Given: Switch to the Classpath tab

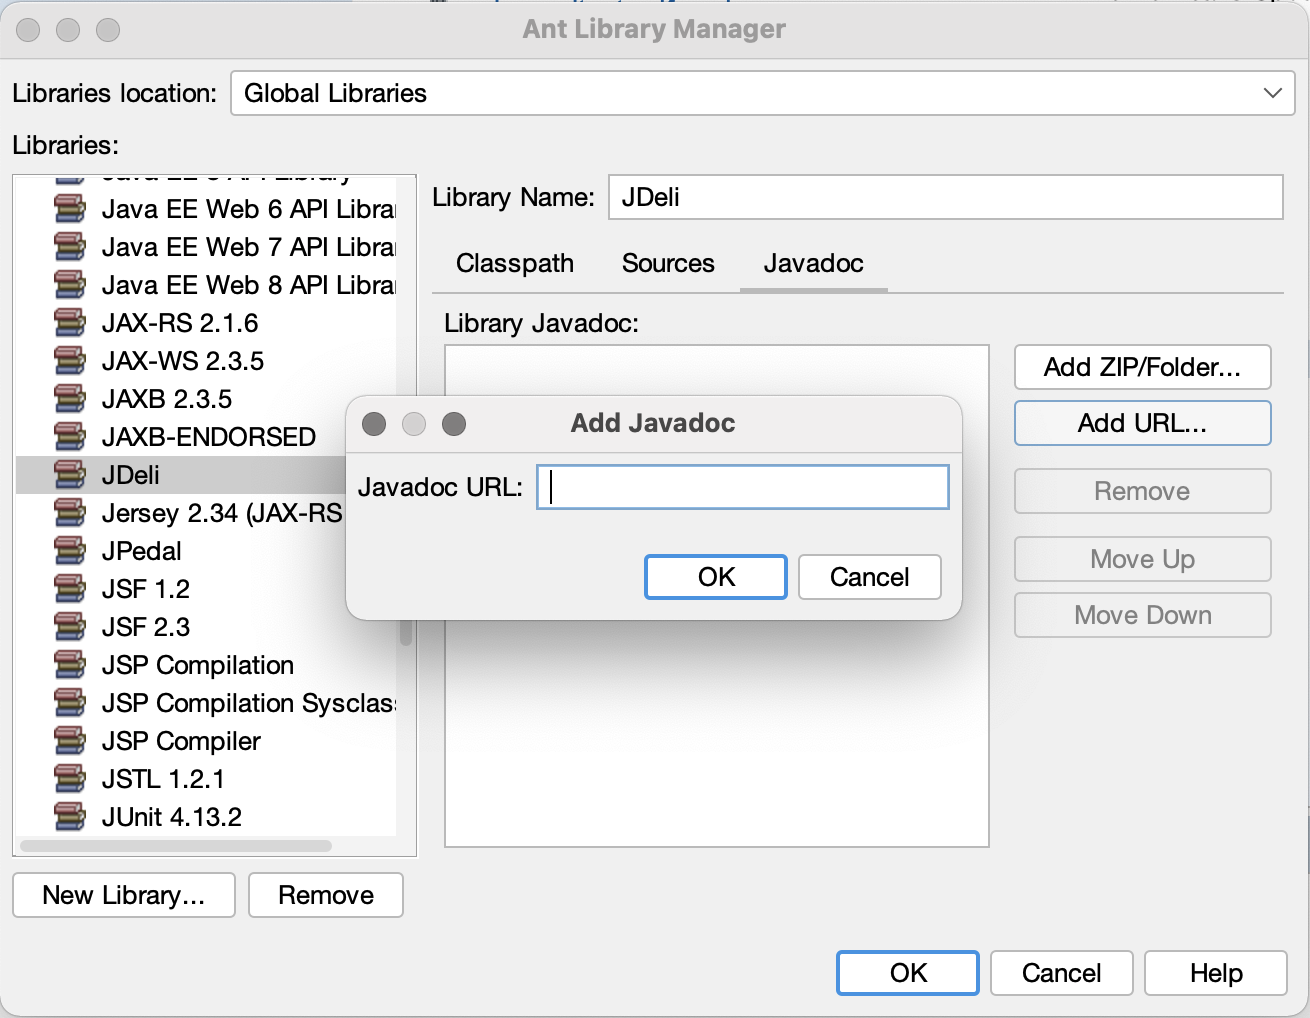Looking at the screenshot, I should (x=514, y=263).
